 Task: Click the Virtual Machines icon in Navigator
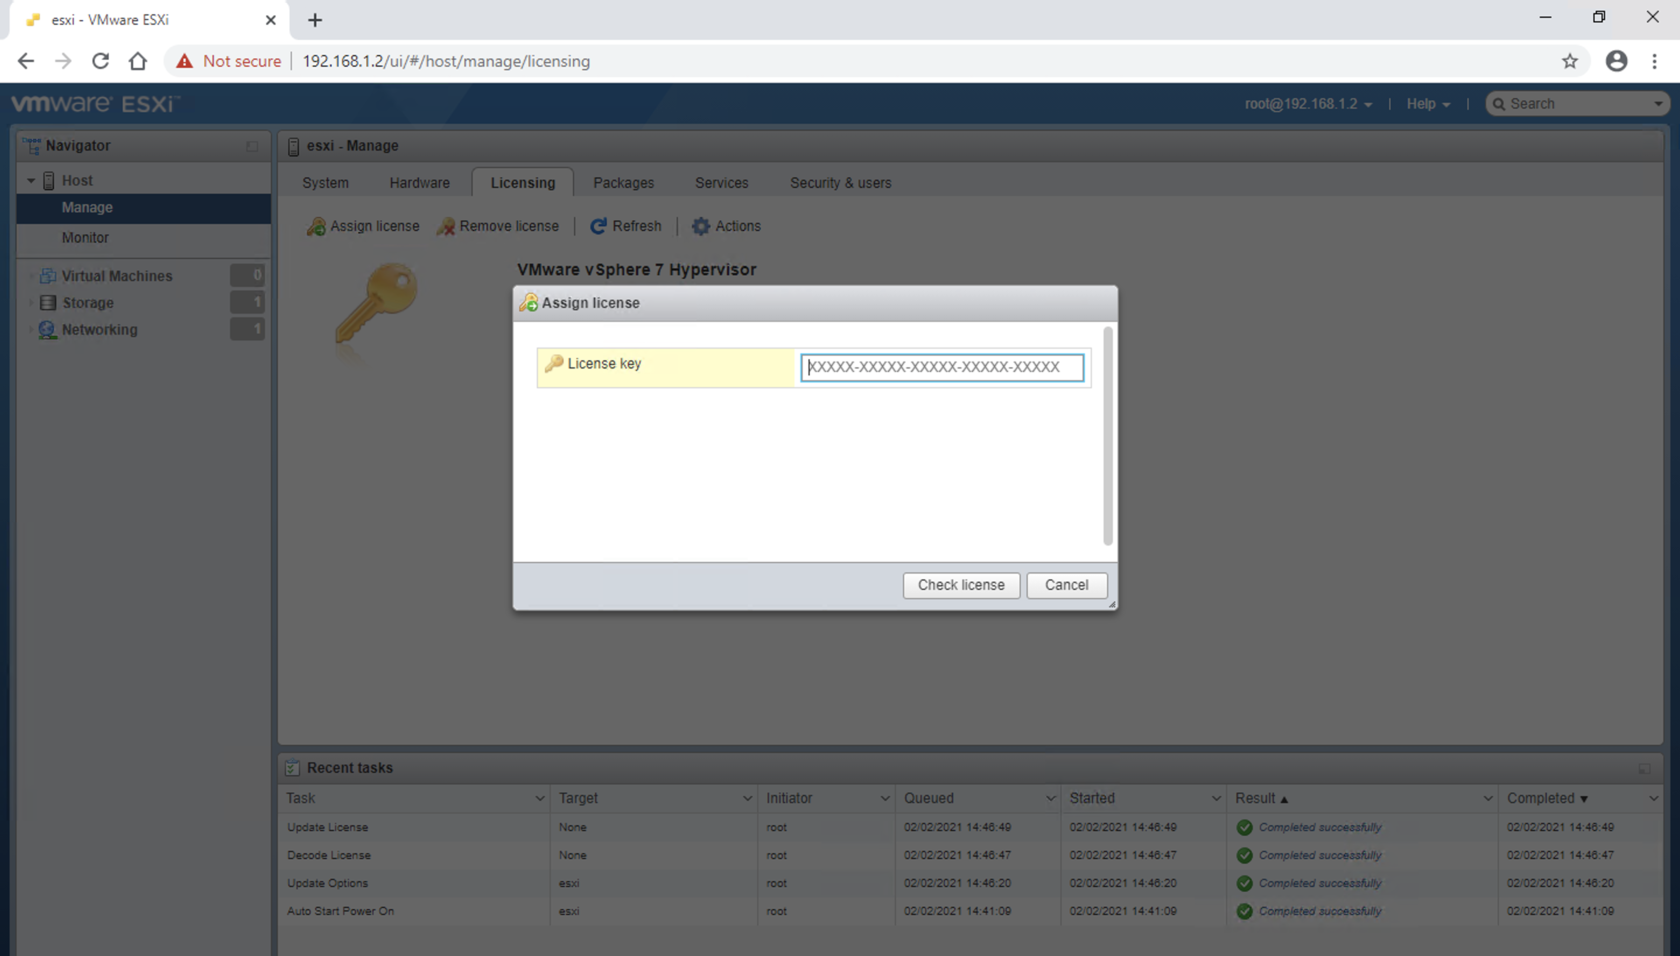click(x=47, y=275)
